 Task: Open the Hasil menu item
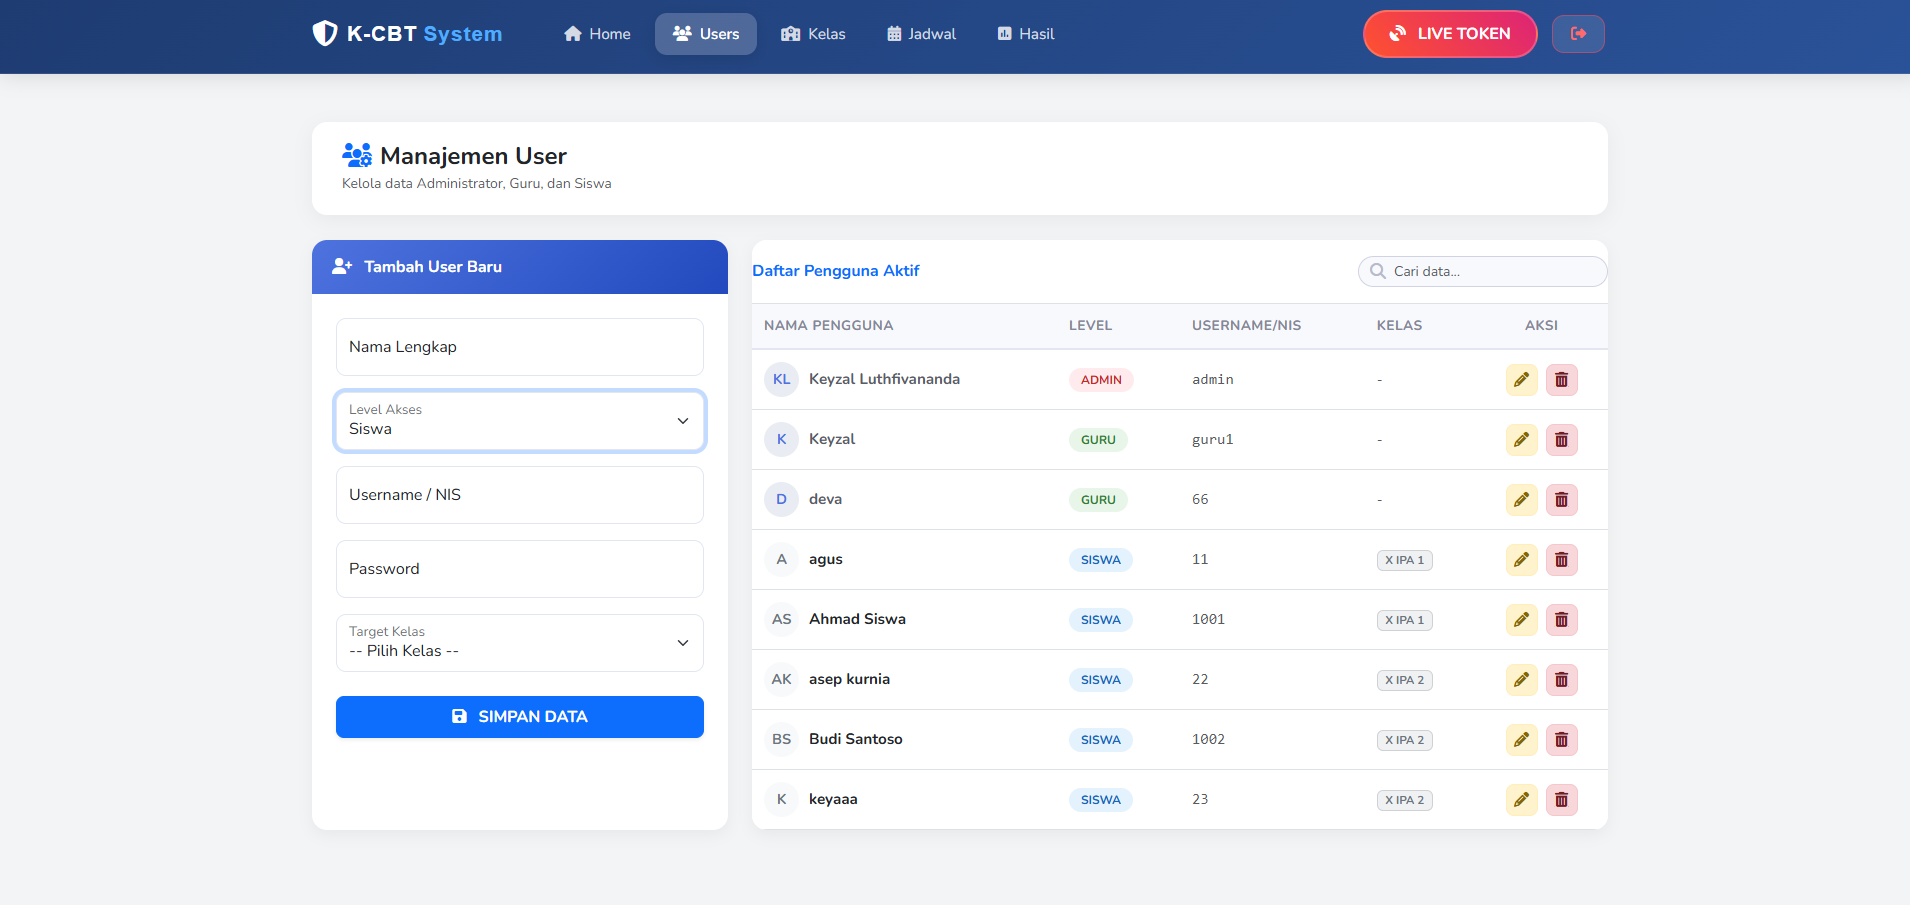click(1025, 34)
